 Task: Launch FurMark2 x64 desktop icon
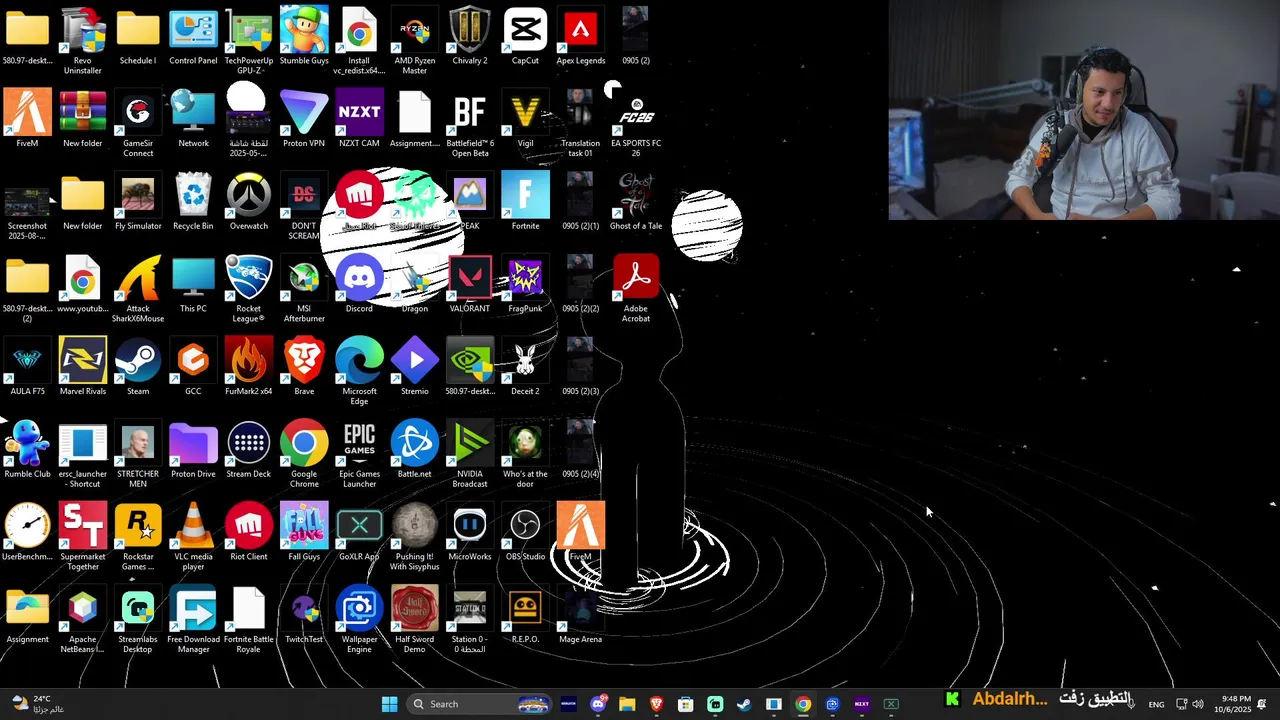248,367
